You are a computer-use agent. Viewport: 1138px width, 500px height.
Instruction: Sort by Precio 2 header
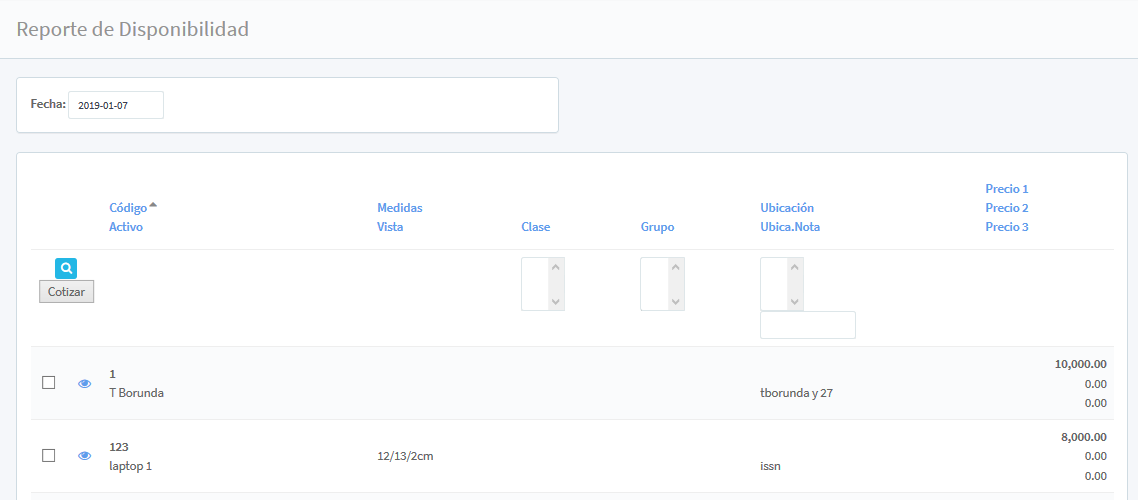[x=1006, y=208]
